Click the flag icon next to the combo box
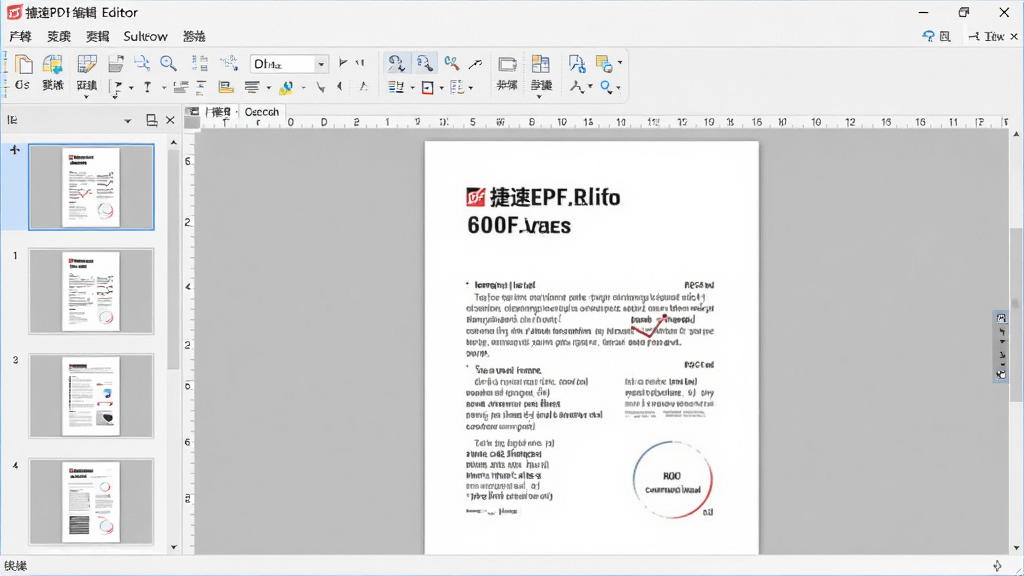Image resolution: width=1024 pixels, height=576 pixels. click(343, 63)
